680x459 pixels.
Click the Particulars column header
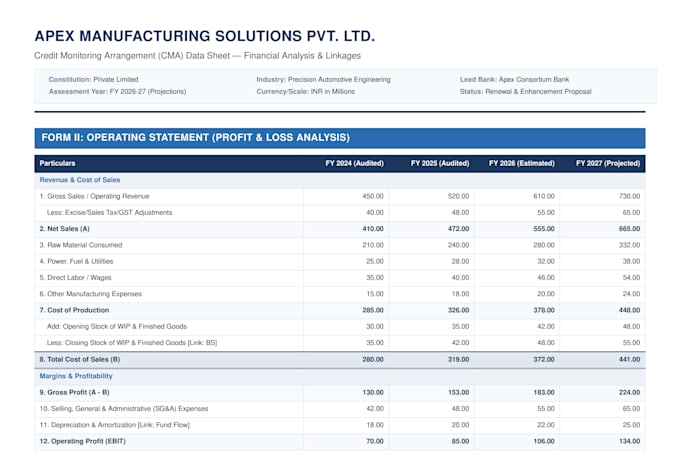click(57, 163)
